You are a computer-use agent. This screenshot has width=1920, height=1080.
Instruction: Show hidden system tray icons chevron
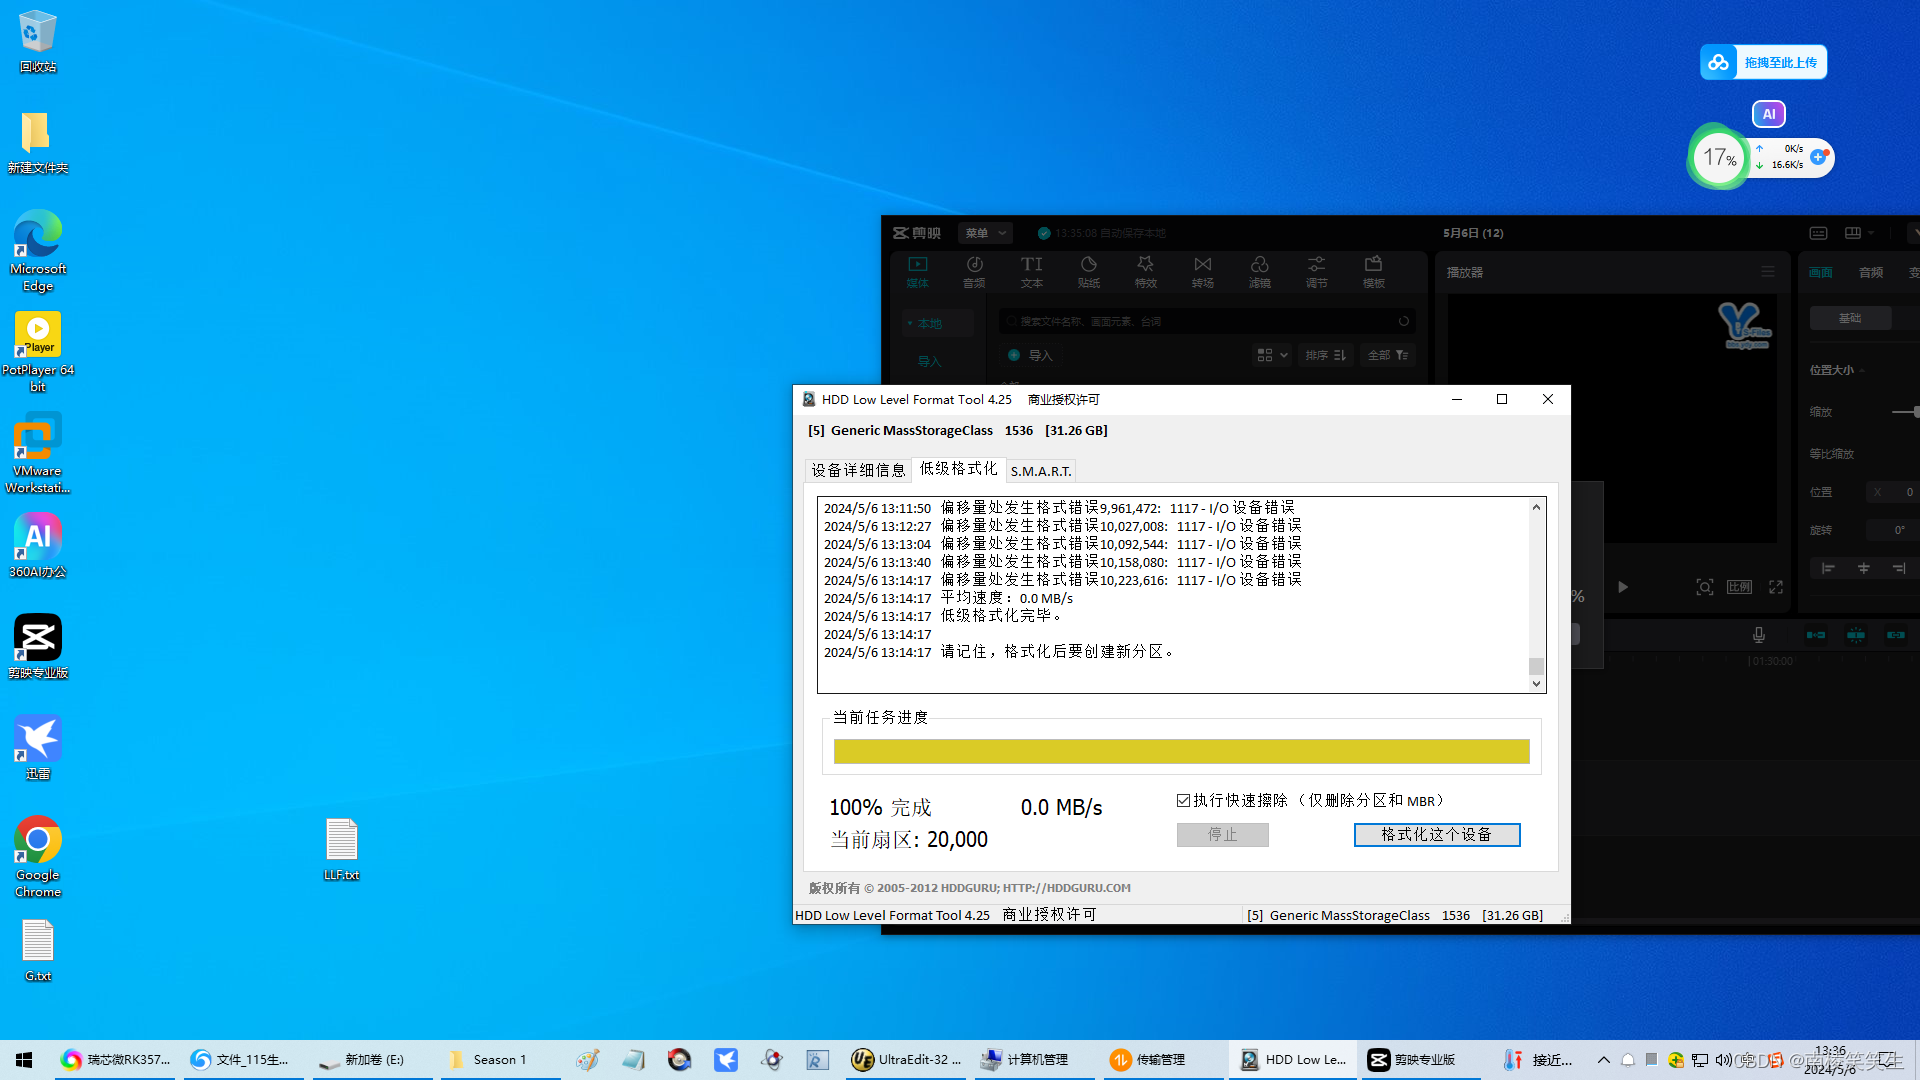[1604, 1060]
